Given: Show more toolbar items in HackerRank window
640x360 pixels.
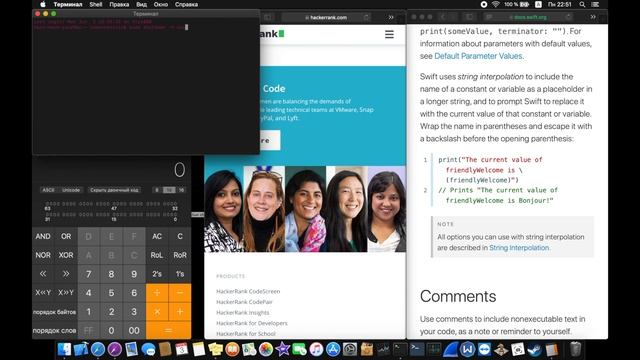Looking at the screenshot, I should 391,17.
